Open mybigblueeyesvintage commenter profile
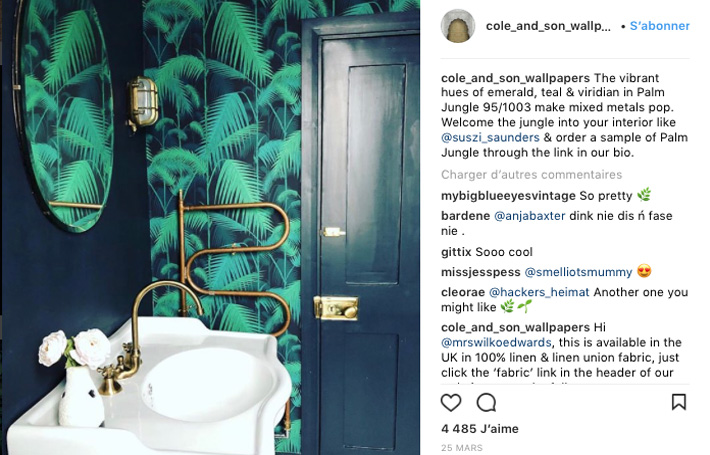 (x=508, y=196)
